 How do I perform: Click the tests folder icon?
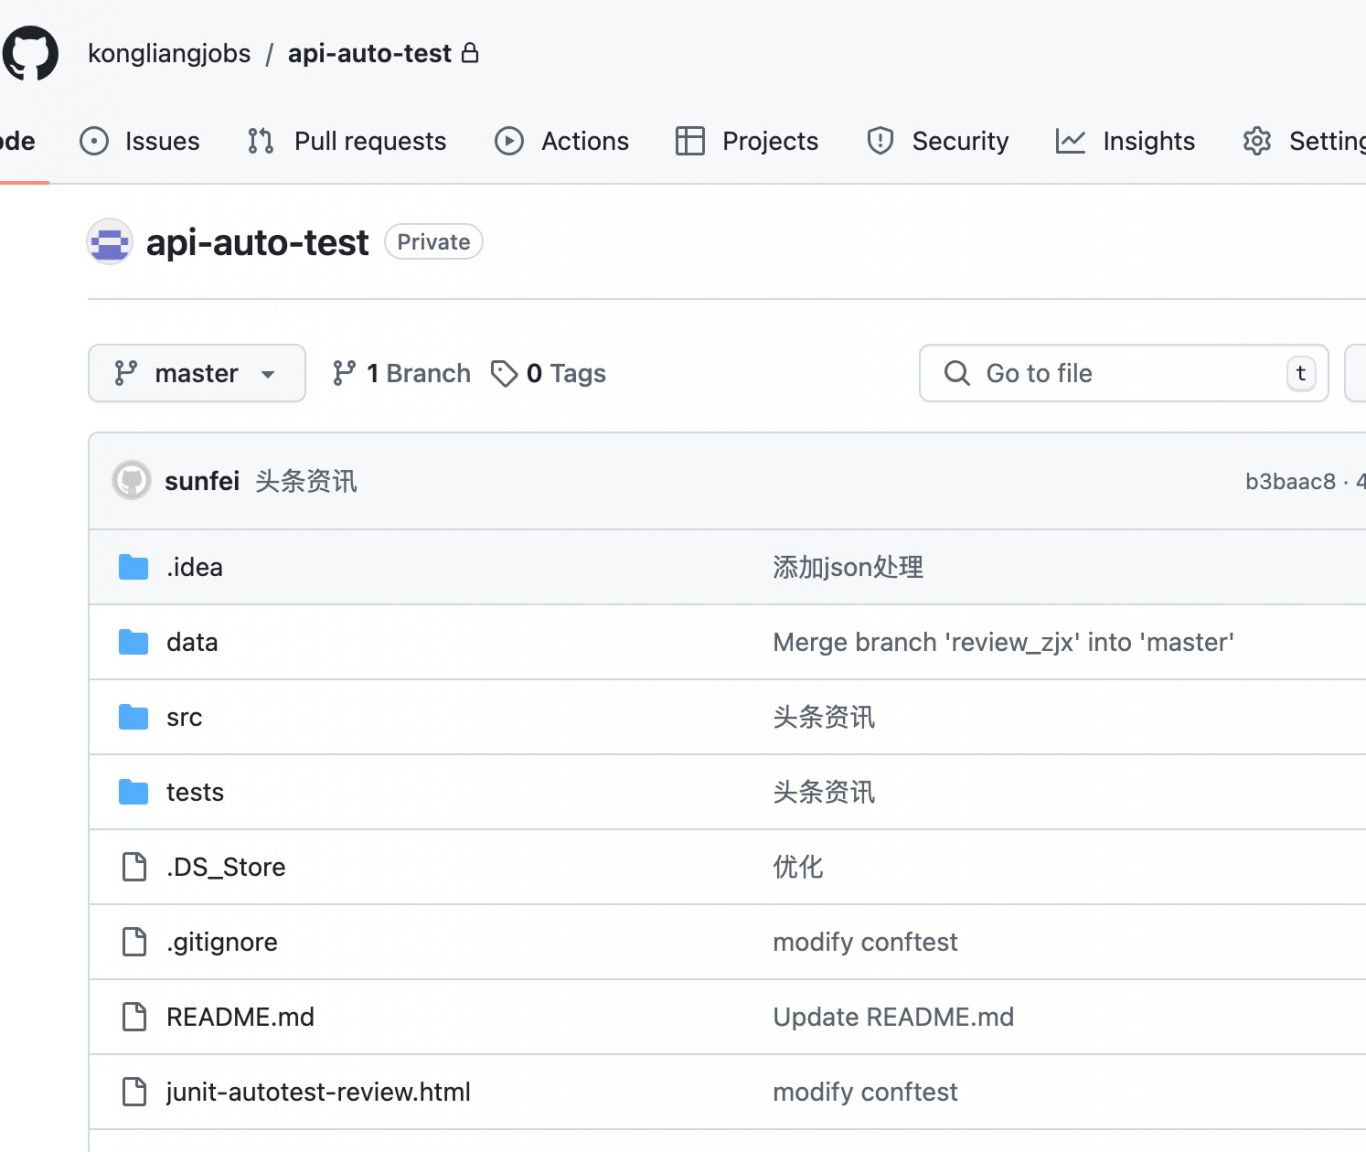click(133, 792)
